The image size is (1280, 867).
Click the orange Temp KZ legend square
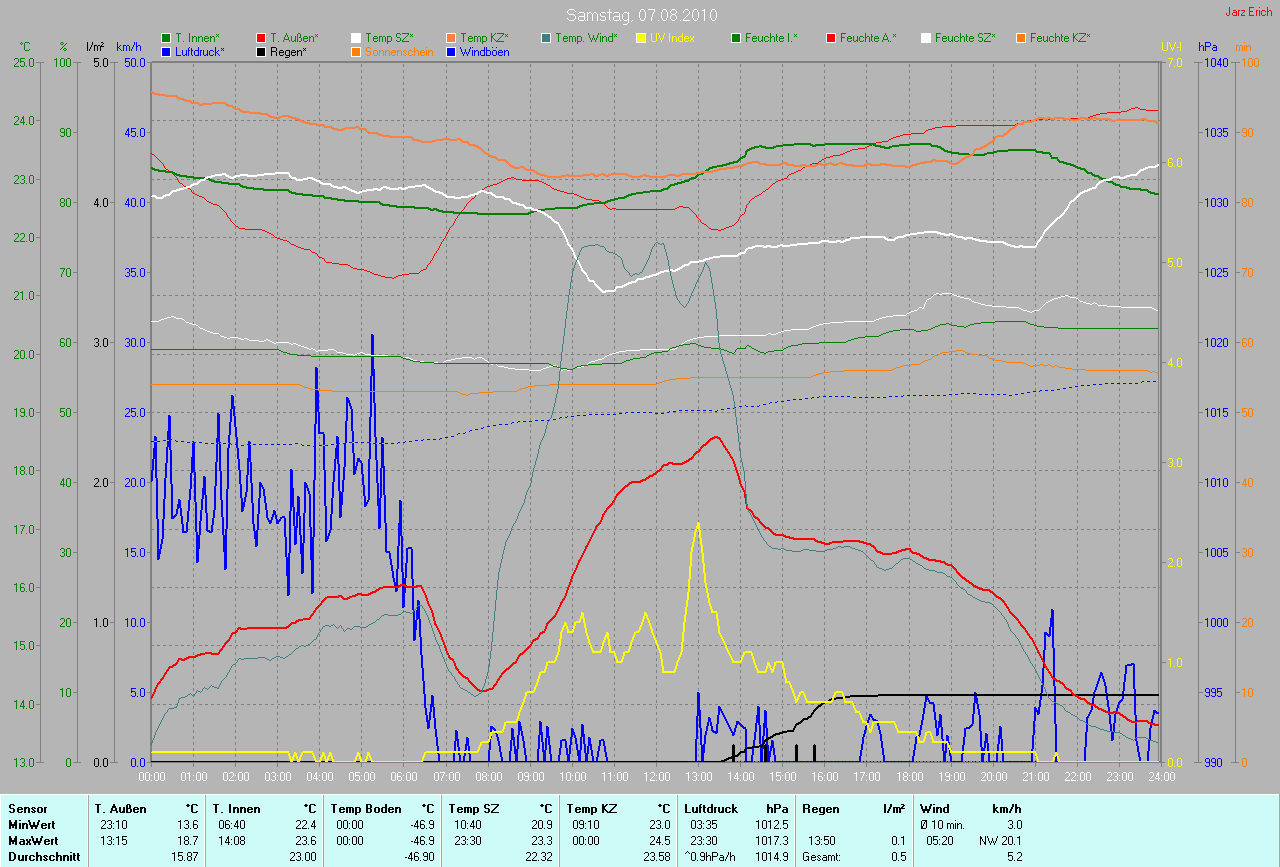(x=451, y=38)
